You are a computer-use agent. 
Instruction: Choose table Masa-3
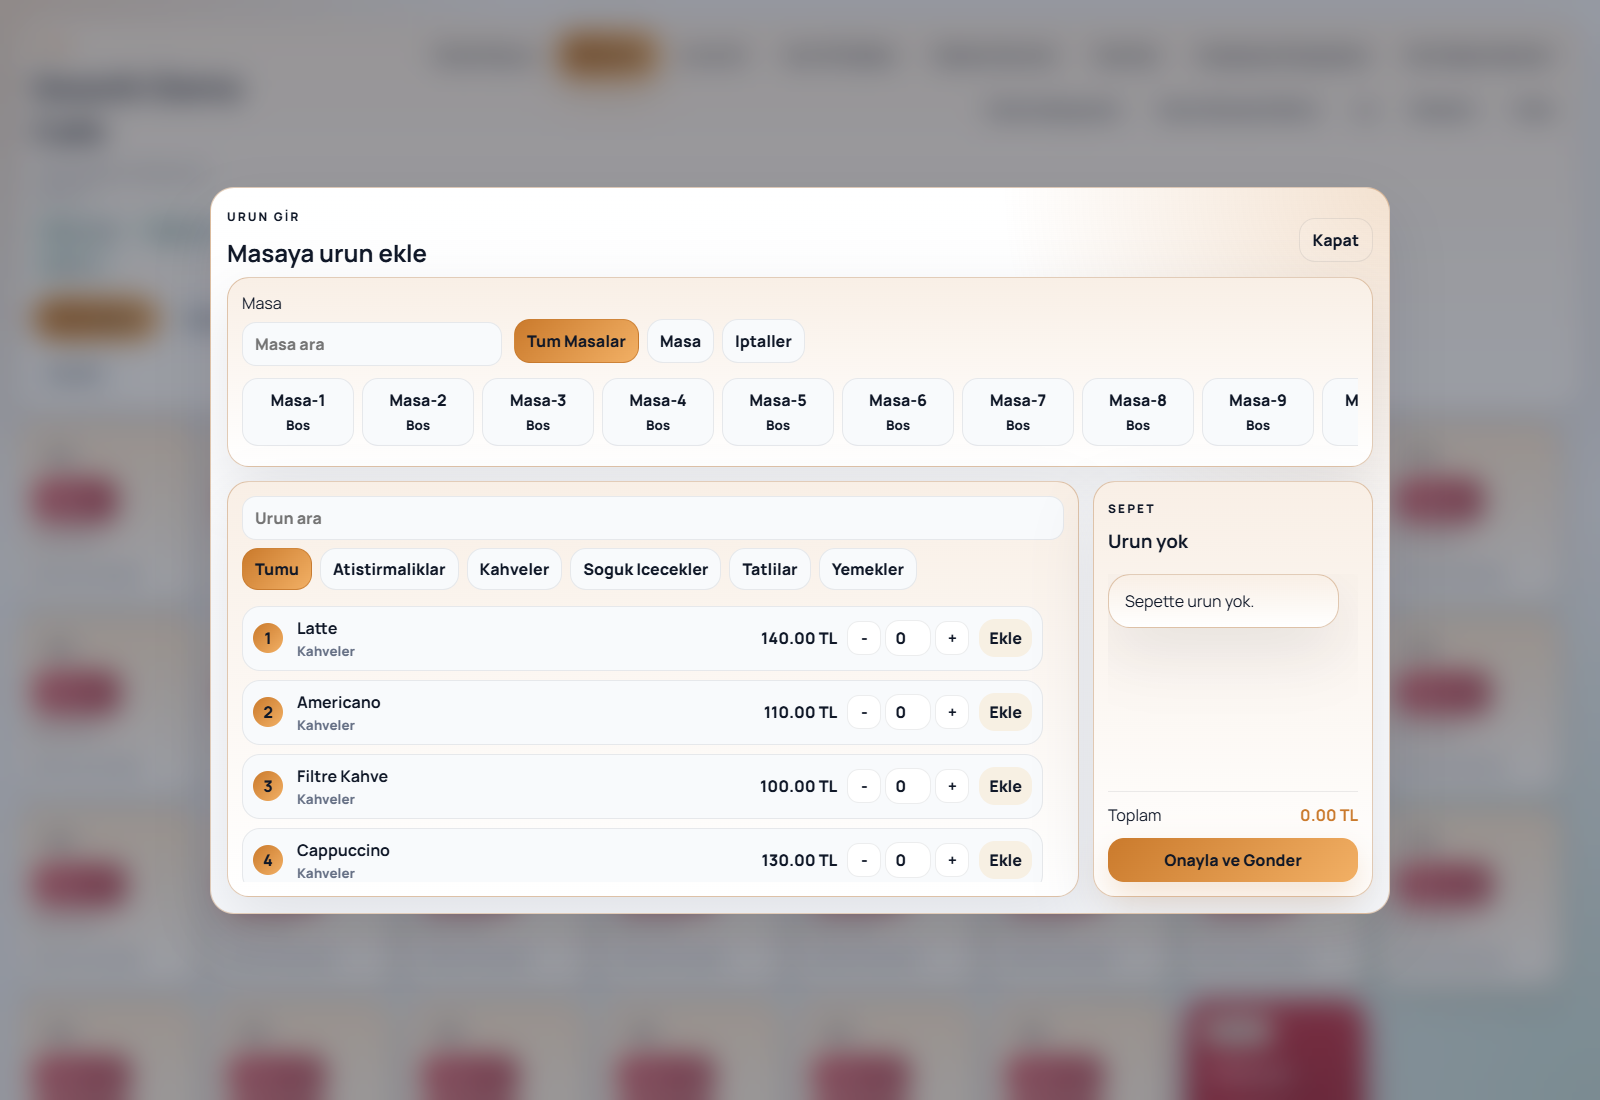[x=538, y=412]
